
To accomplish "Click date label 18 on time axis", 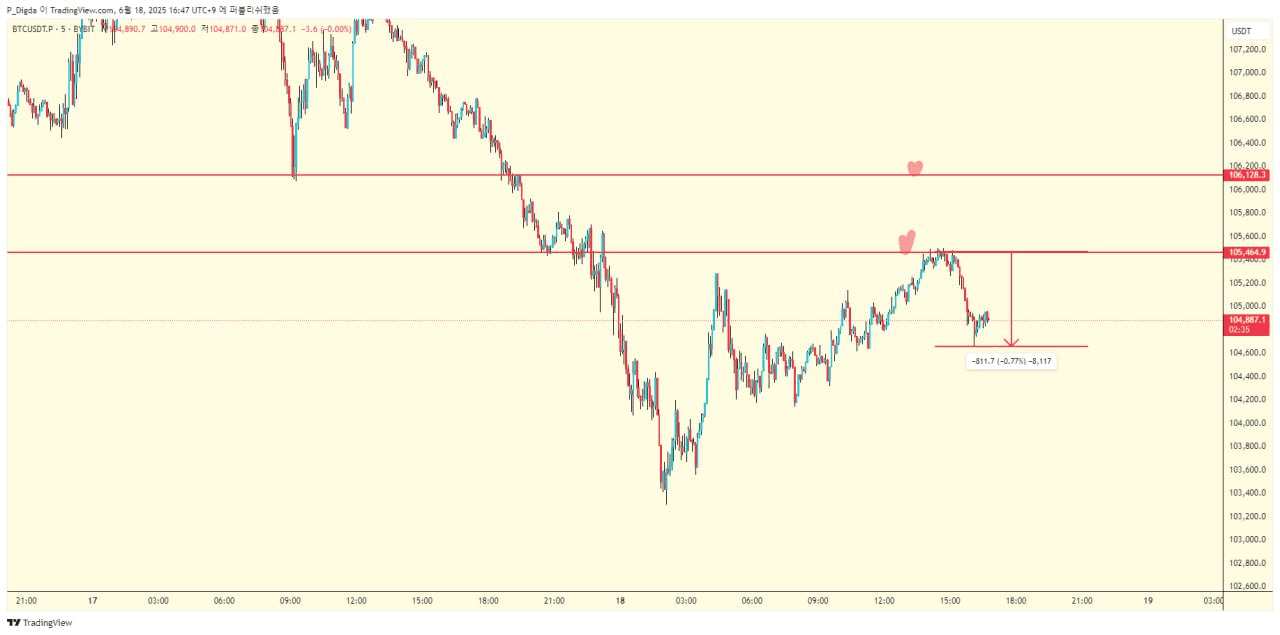I will pyautogui.click(x=620, y=601).
